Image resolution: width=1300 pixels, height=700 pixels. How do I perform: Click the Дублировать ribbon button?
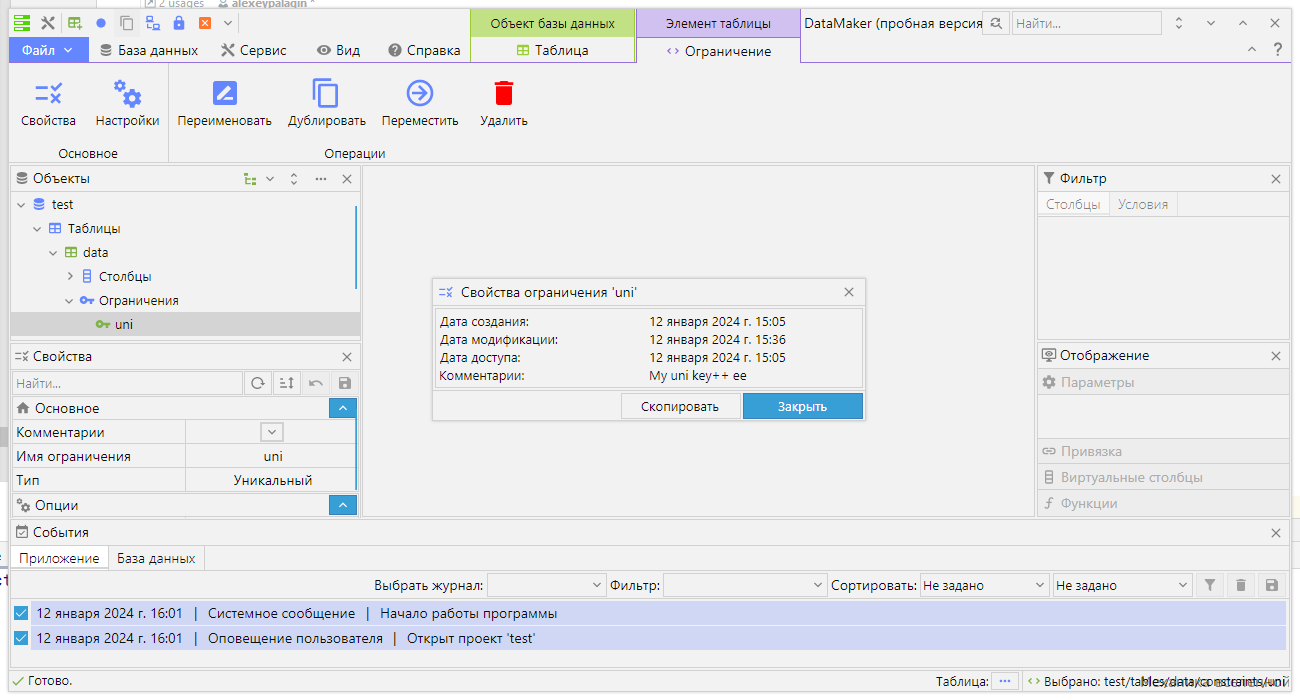click(x=327, y=104)
